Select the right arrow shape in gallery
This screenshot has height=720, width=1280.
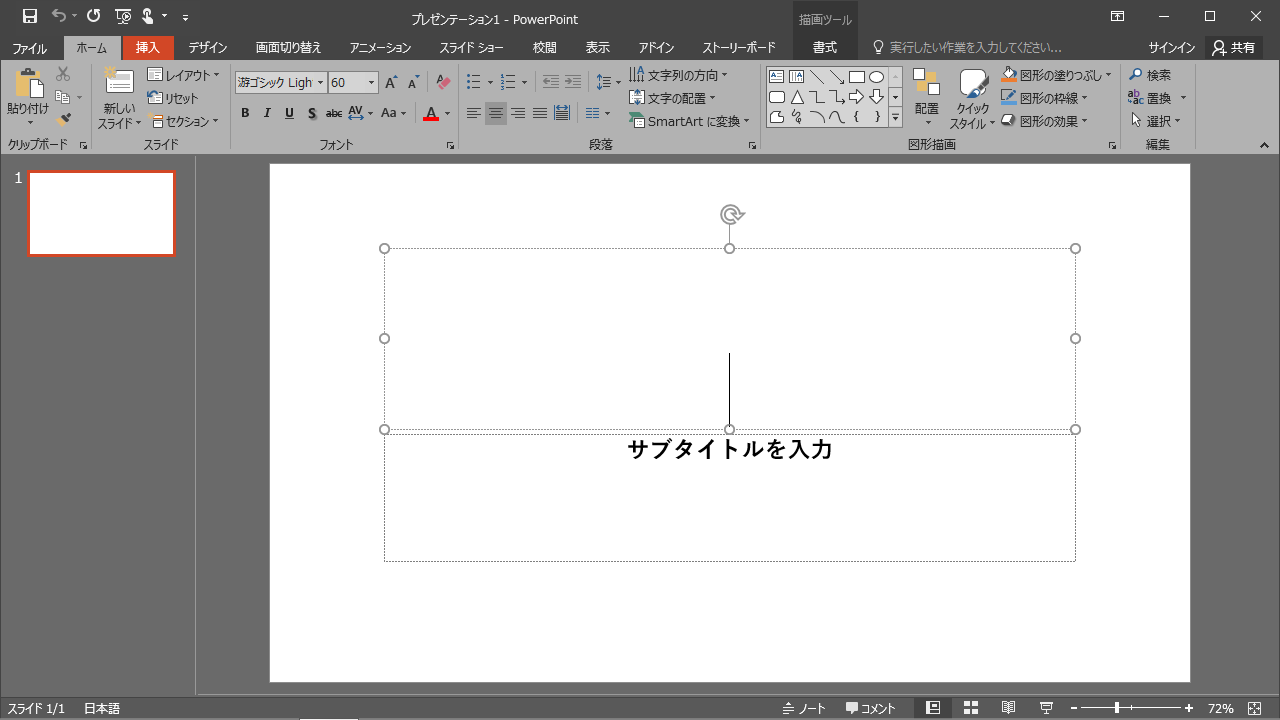point(857,97)
